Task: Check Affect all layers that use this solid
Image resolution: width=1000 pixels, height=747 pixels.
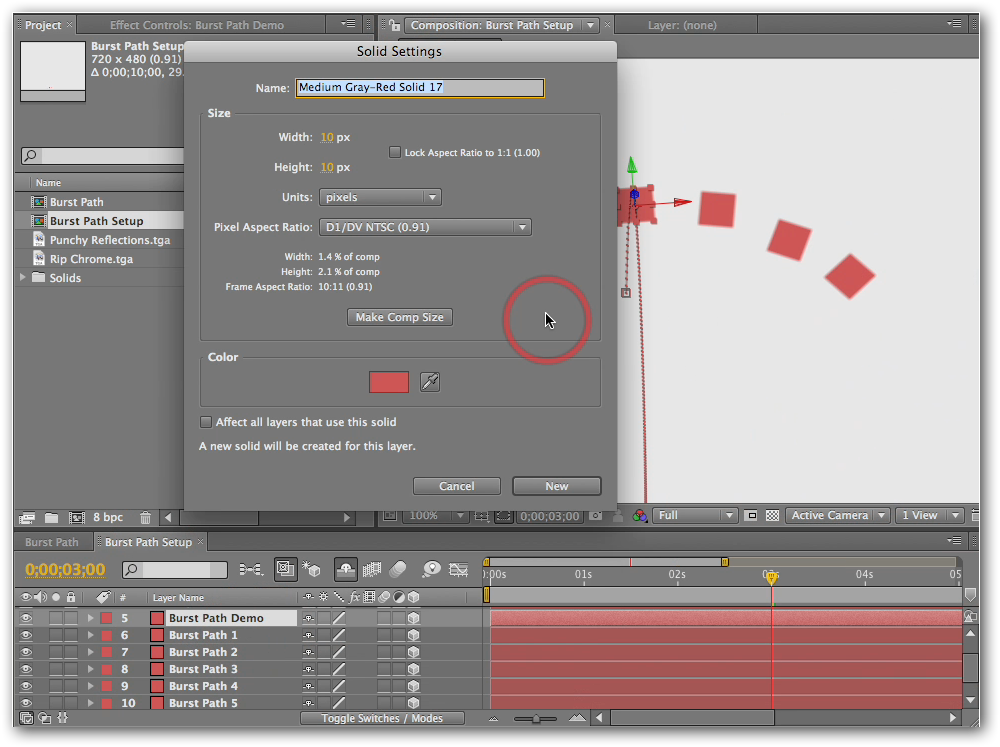Action: (205, 422)
